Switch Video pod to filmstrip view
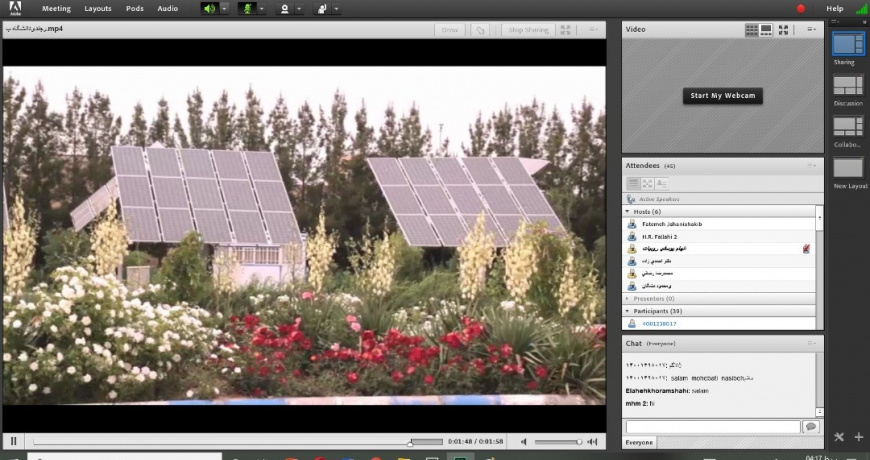Viewport: 870px width, 460px height. 766,30
